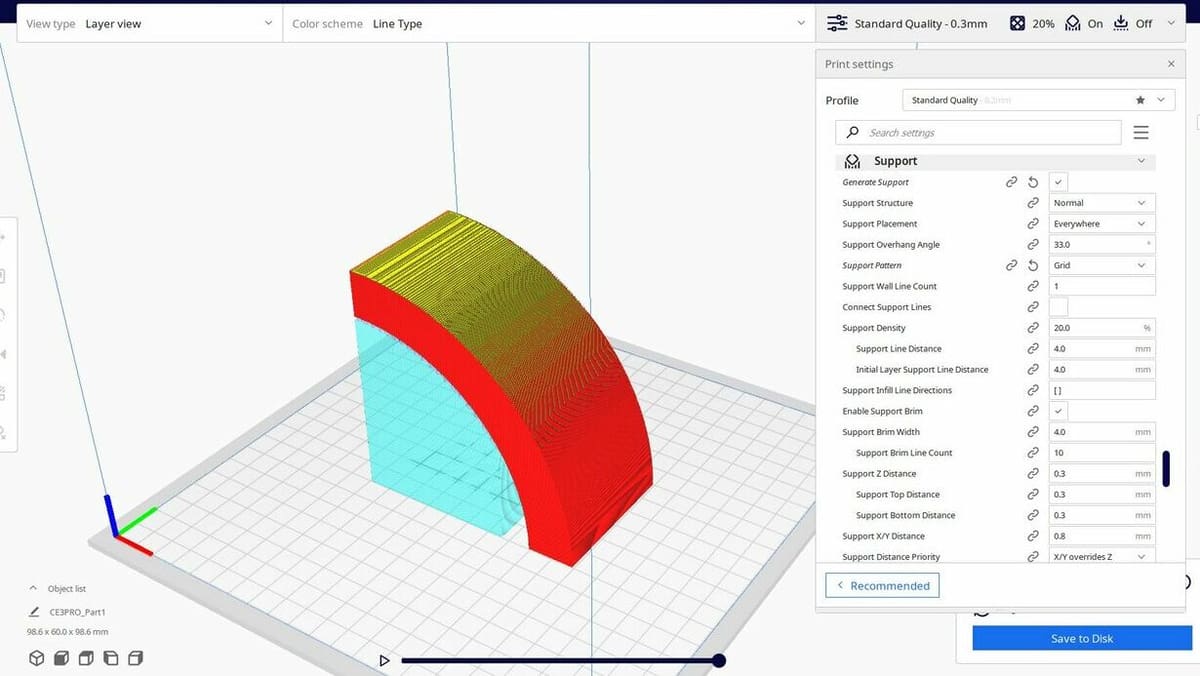1200x676 pixels.
Task: Collapse the Support section chevron
Action: coord(1141,161)
